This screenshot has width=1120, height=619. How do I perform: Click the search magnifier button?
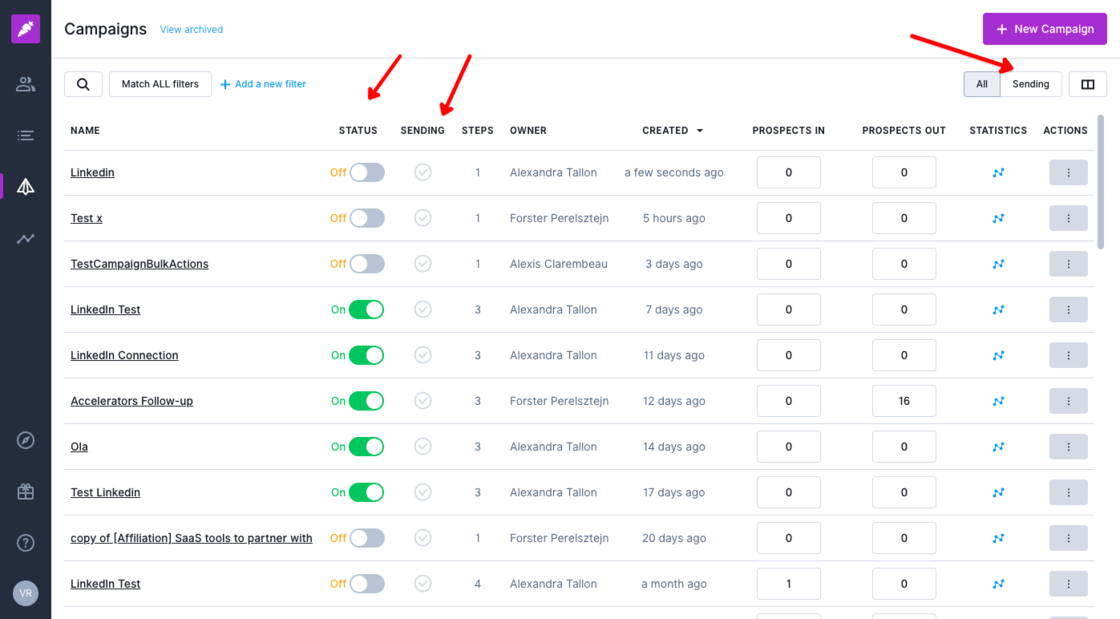pos(84,84)
